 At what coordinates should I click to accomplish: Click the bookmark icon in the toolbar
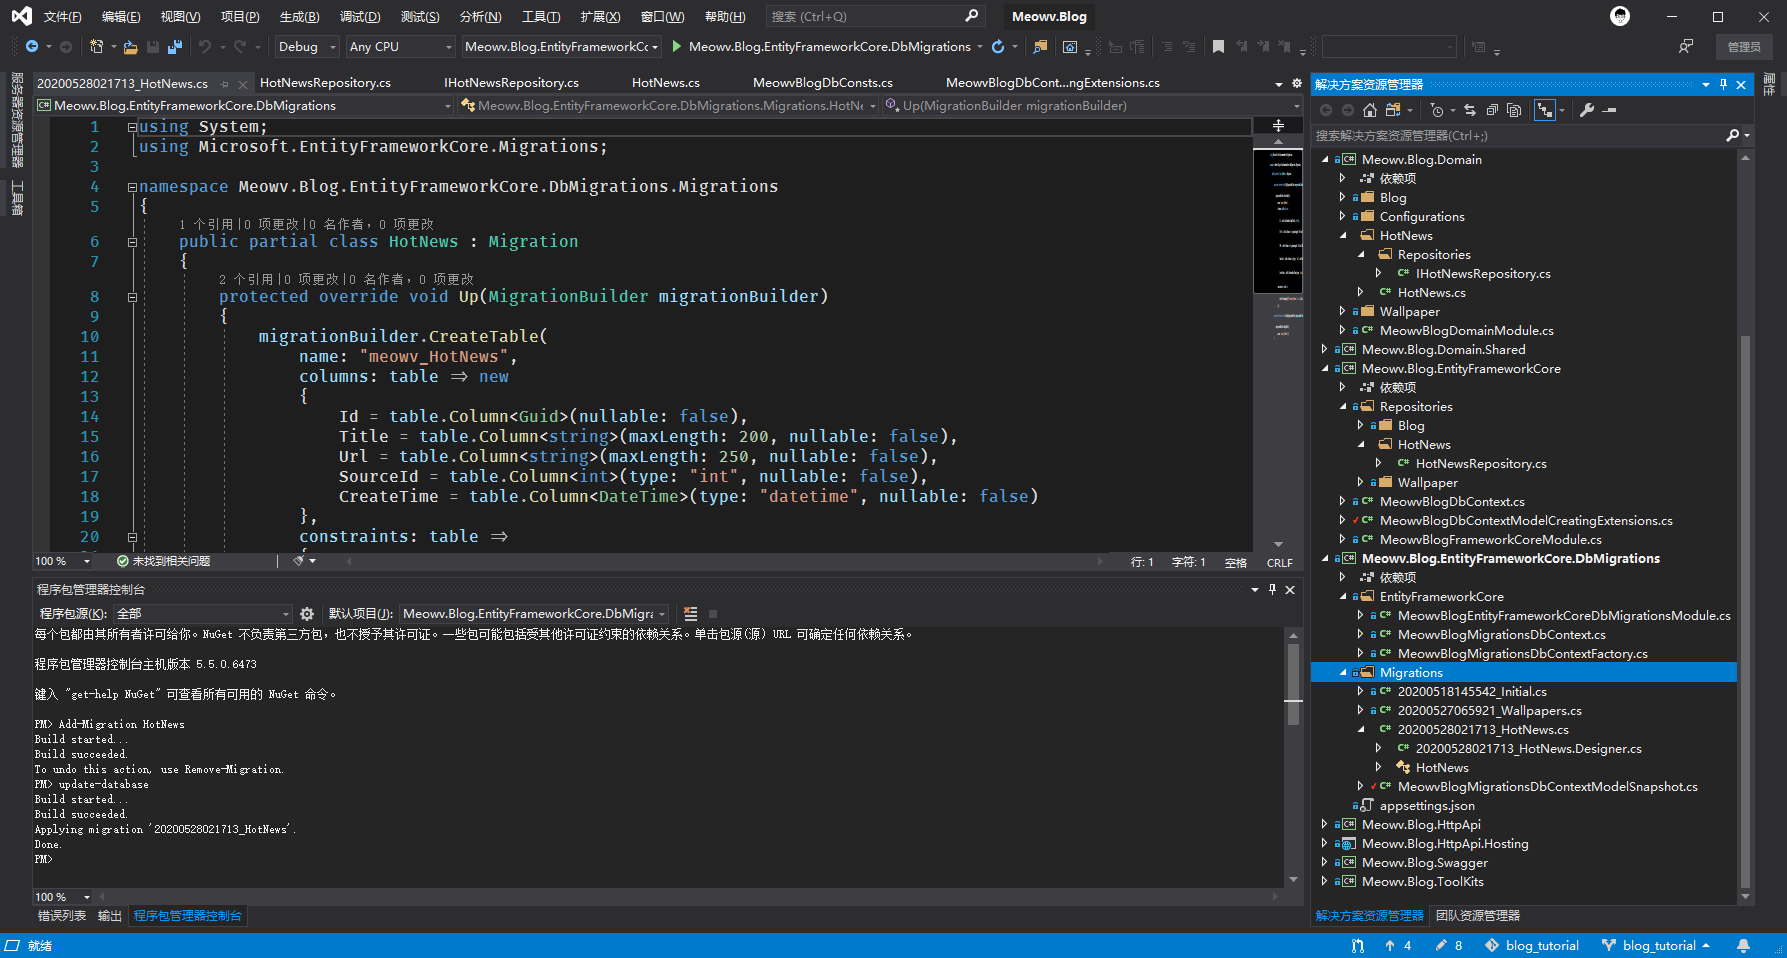pyautogui.click(x=1218, y=47)
